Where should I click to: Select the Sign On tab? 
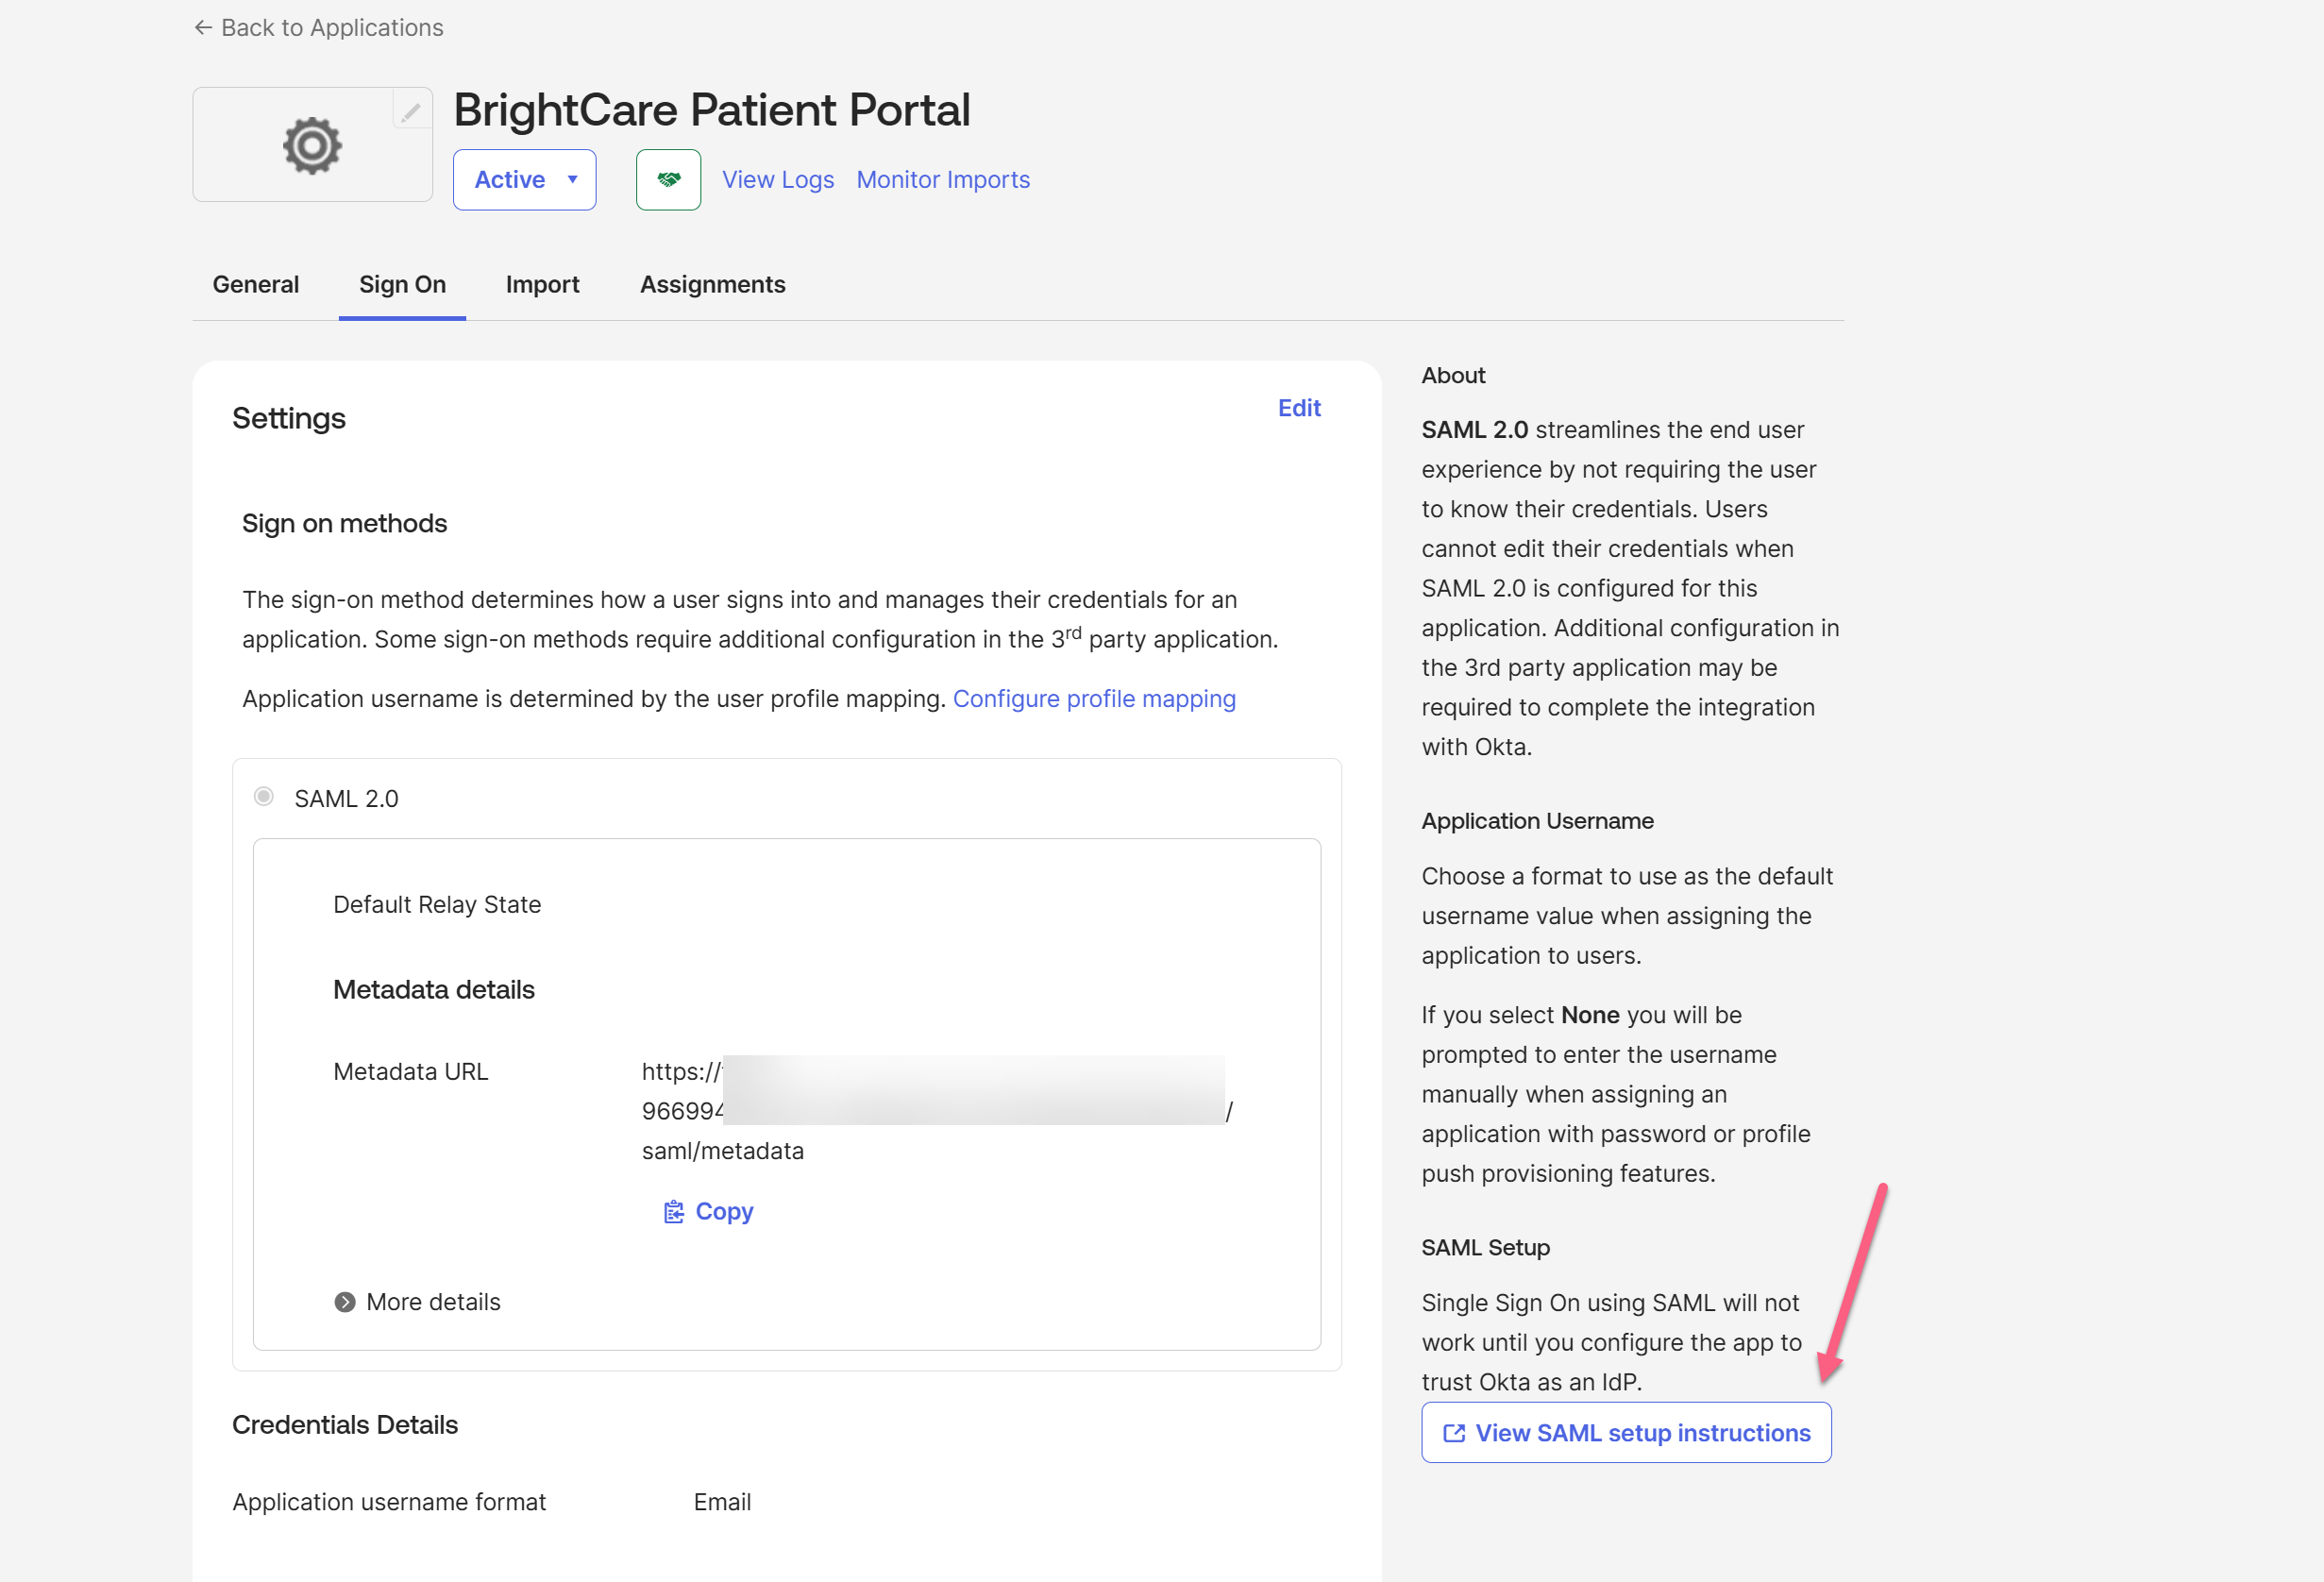point(402,285)
